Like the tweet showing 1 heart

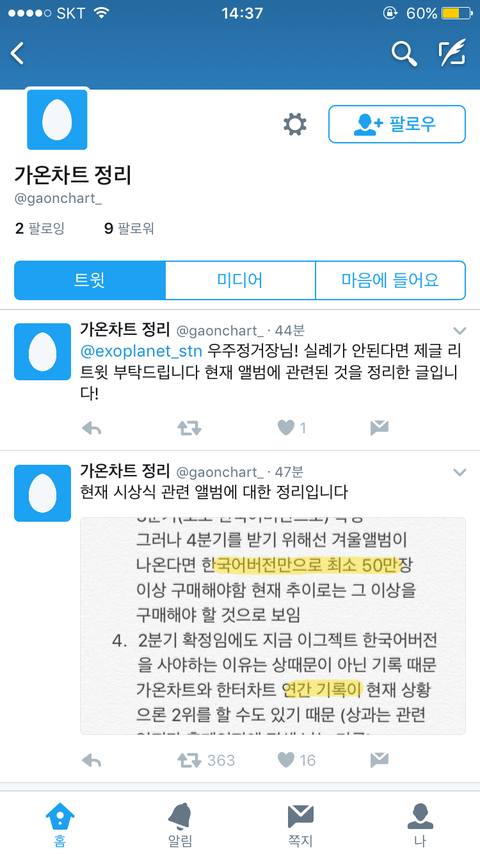point(286,428)
